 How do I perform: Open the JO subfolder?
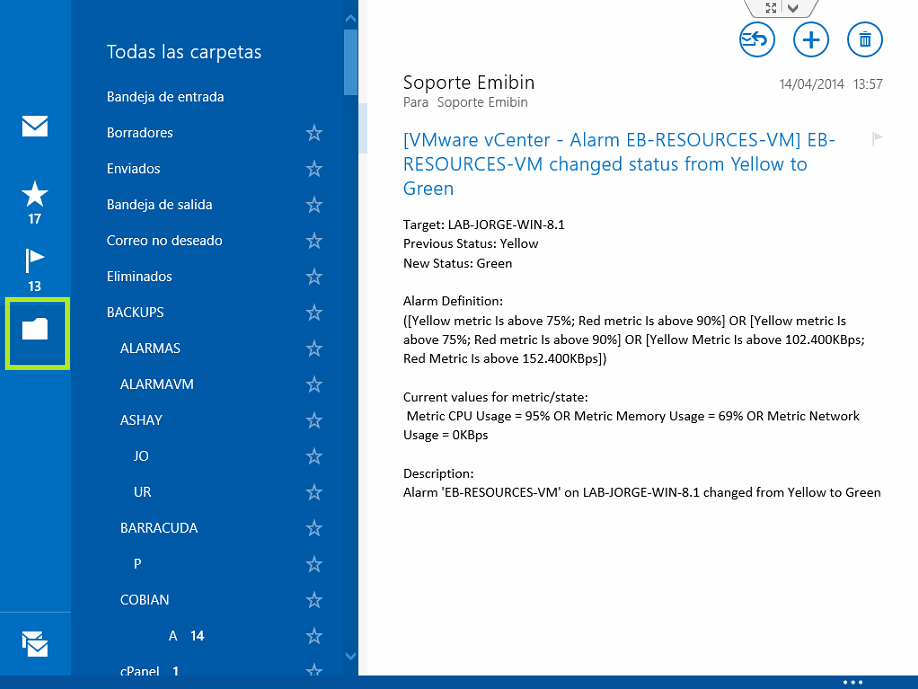pyautogui.click(x=141, y=456)
